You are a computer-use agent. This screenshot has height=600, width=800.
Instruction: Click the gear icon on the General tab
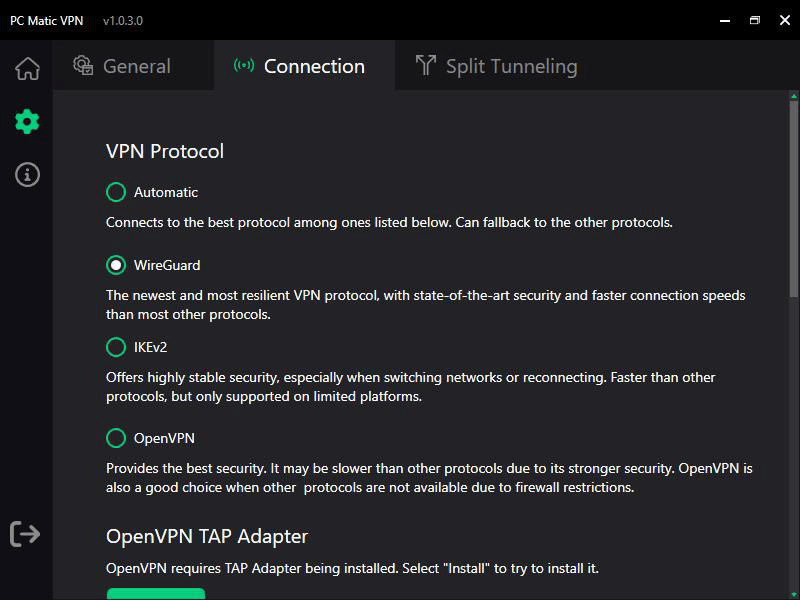point(82,65)
